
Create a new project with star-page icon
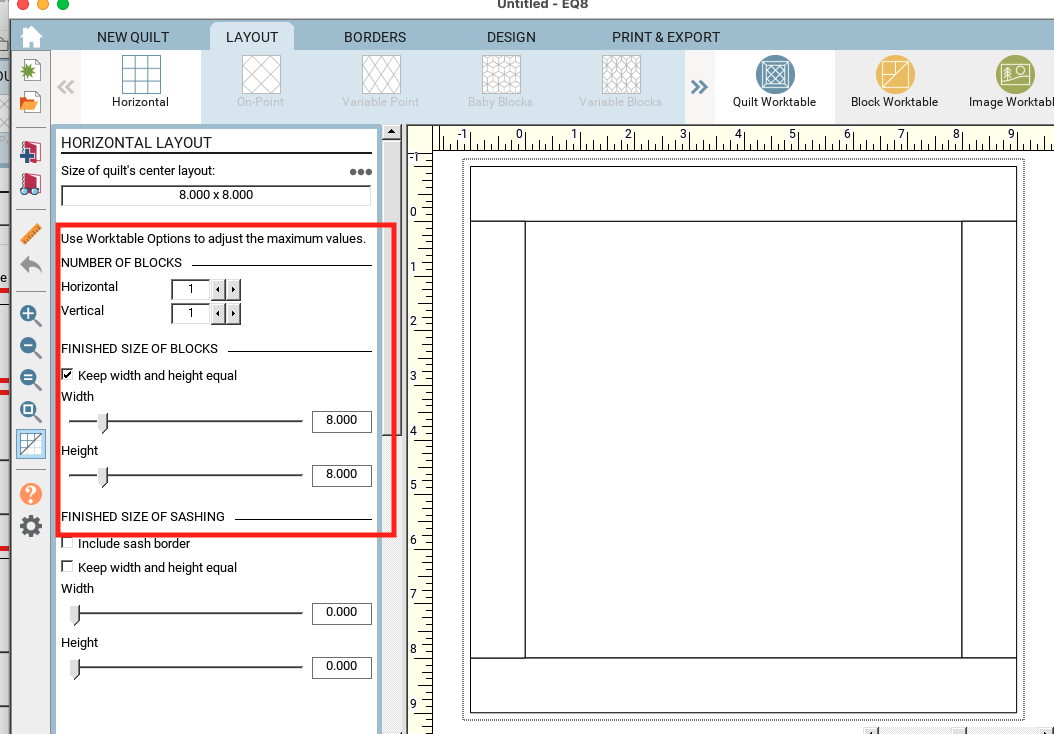(30, 71)
